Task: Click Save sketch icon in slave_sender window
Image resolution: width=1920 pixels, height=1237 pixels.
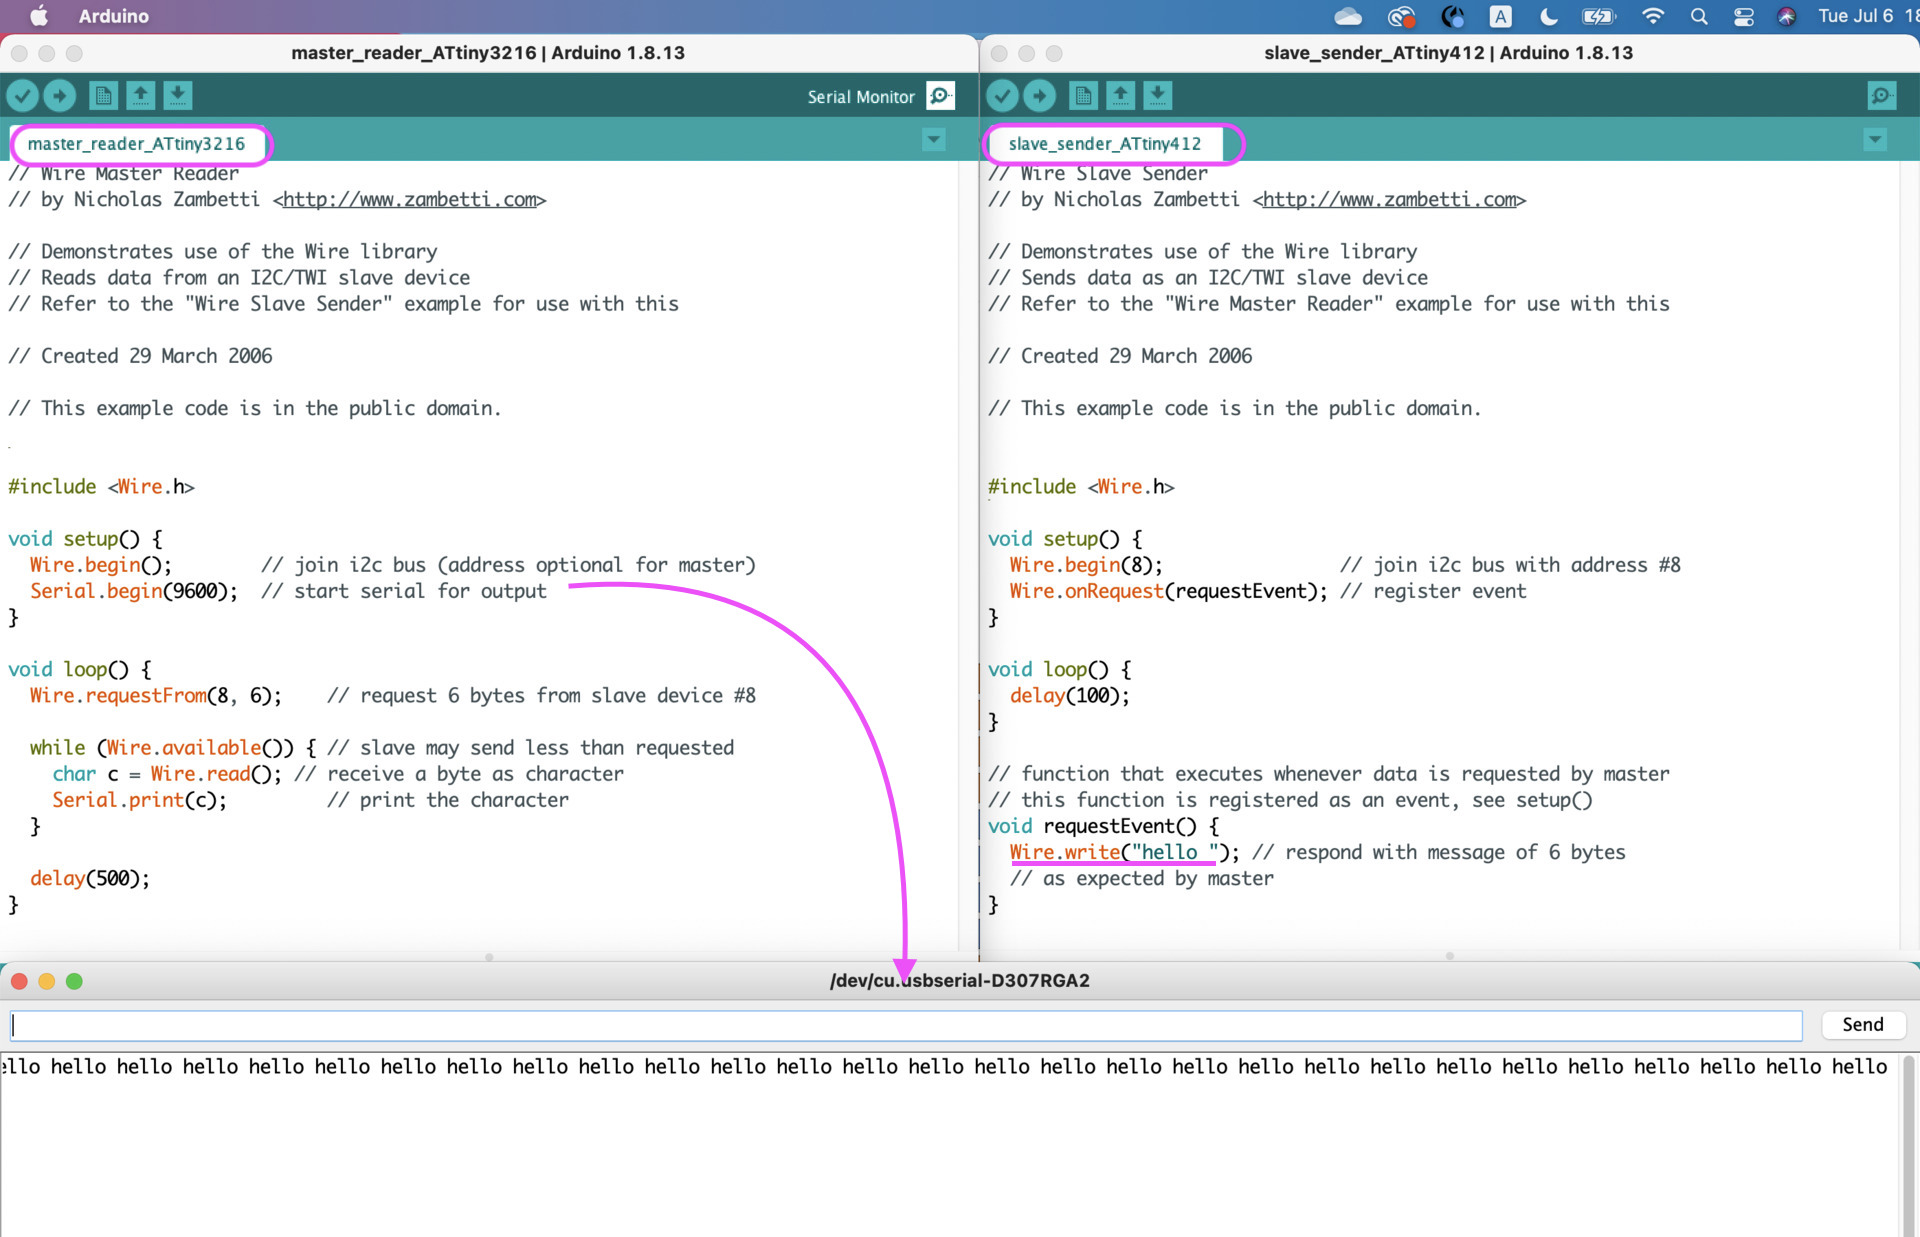Action: point(1157,96)
